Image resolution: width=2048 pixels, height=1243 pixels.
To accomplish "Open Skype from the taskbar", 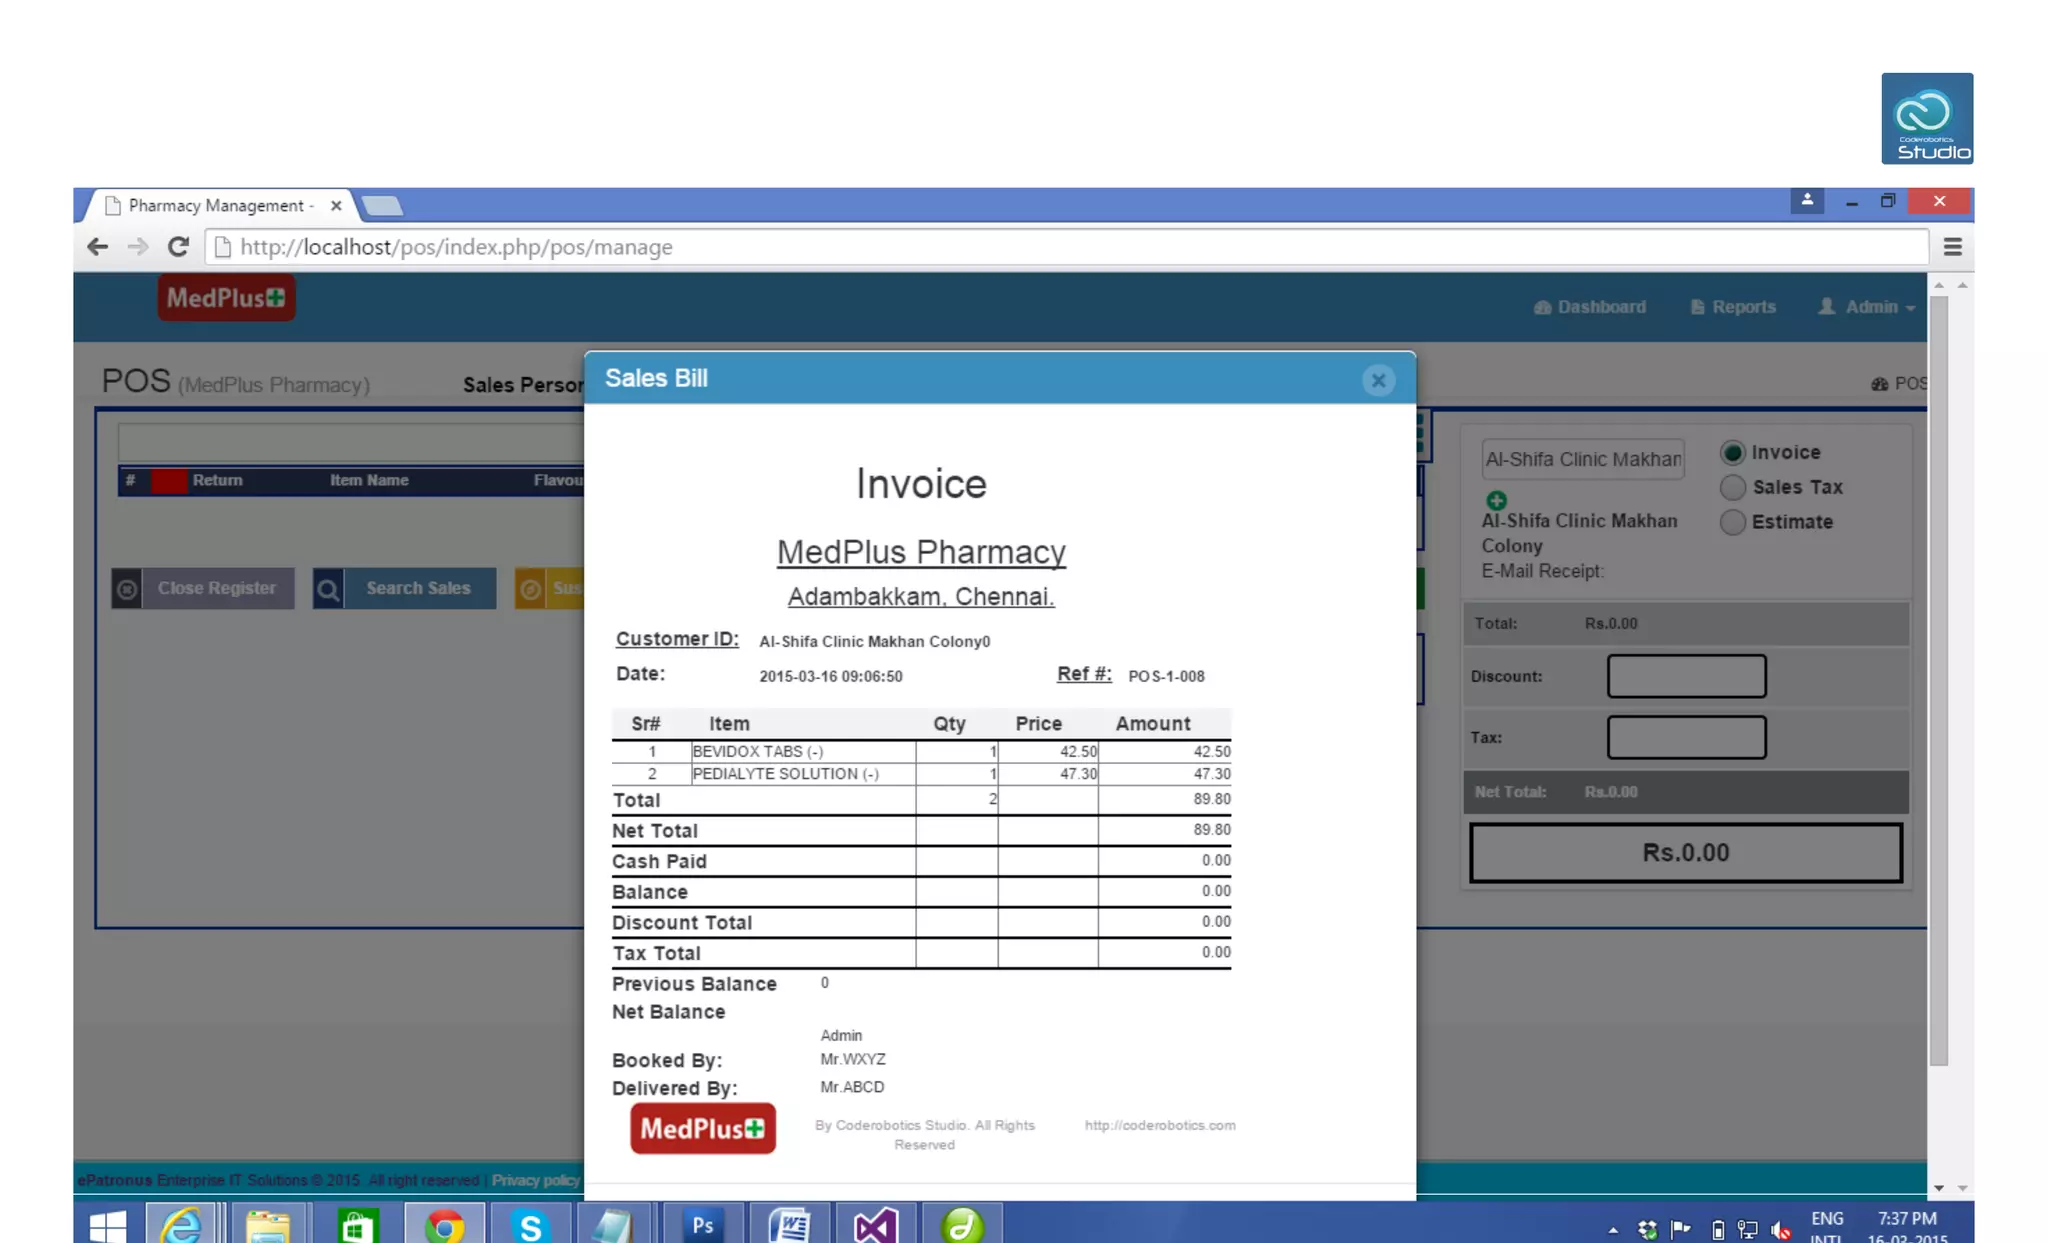I will tap(530, 1225).
